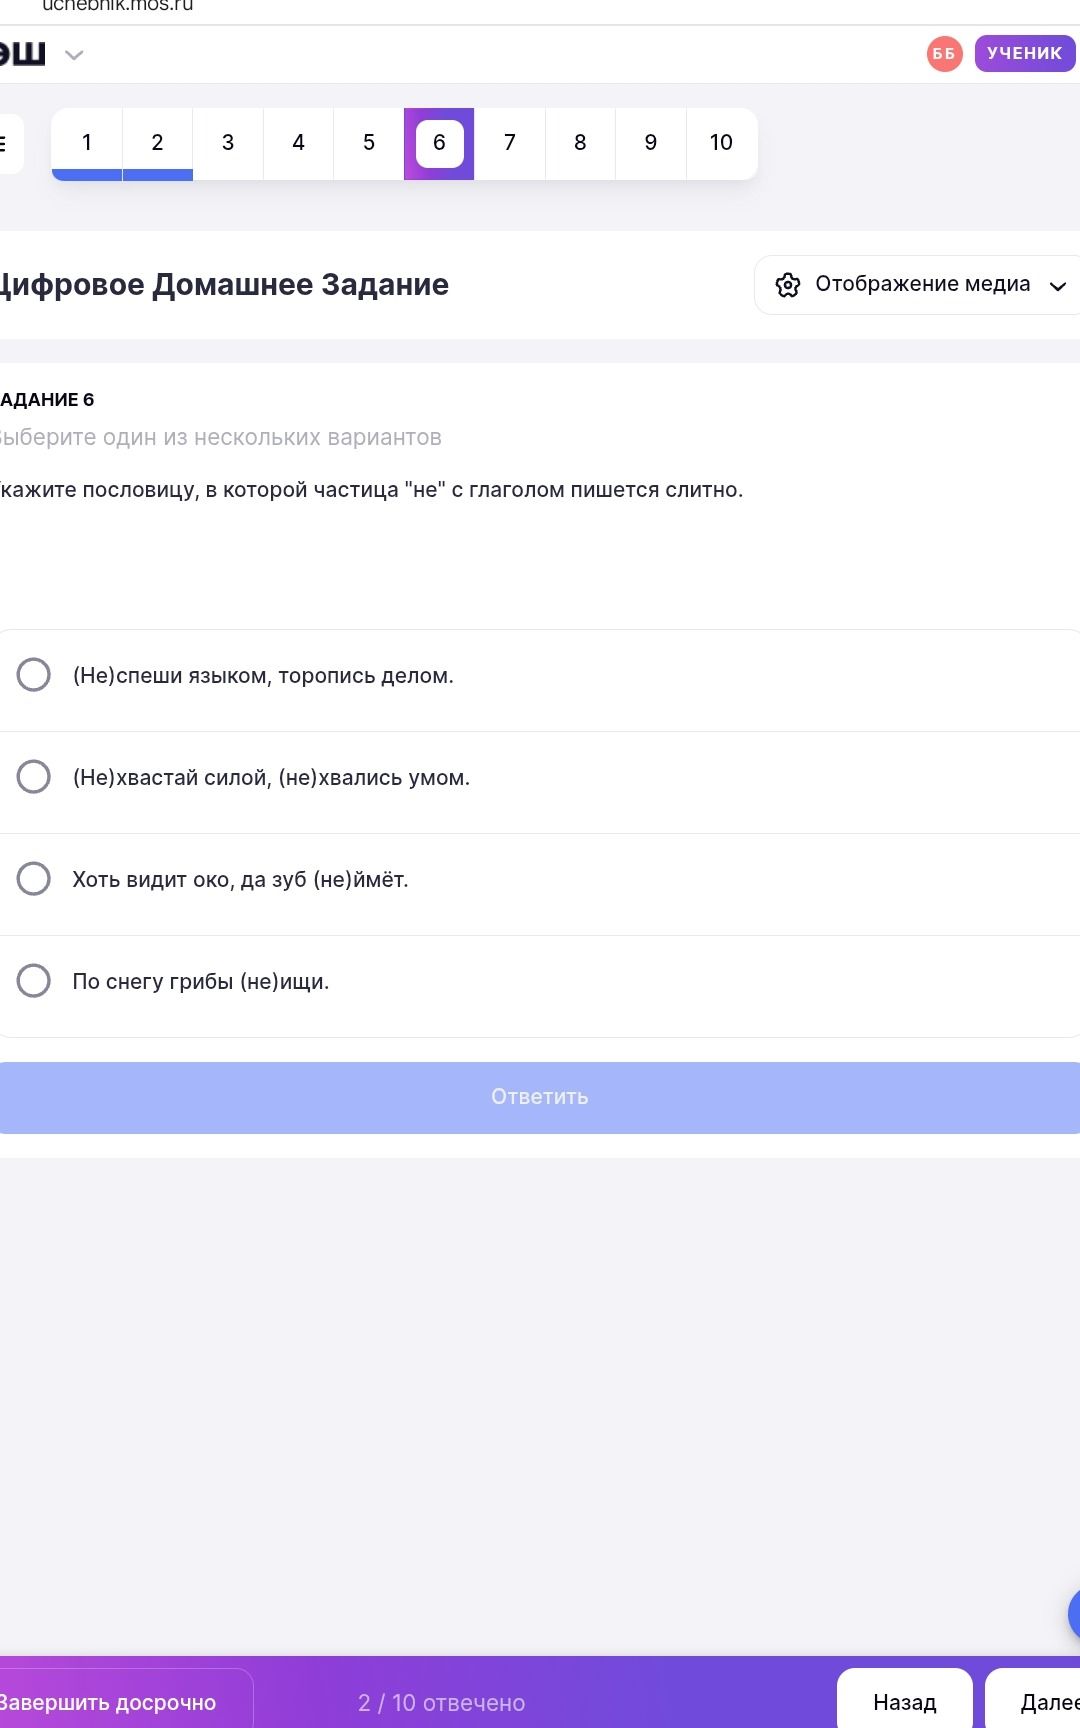Image resolution: width=1080 pixels, height=1728 pixels.
Task: Click the blue floating button at right edge
Action: 1074,1612
